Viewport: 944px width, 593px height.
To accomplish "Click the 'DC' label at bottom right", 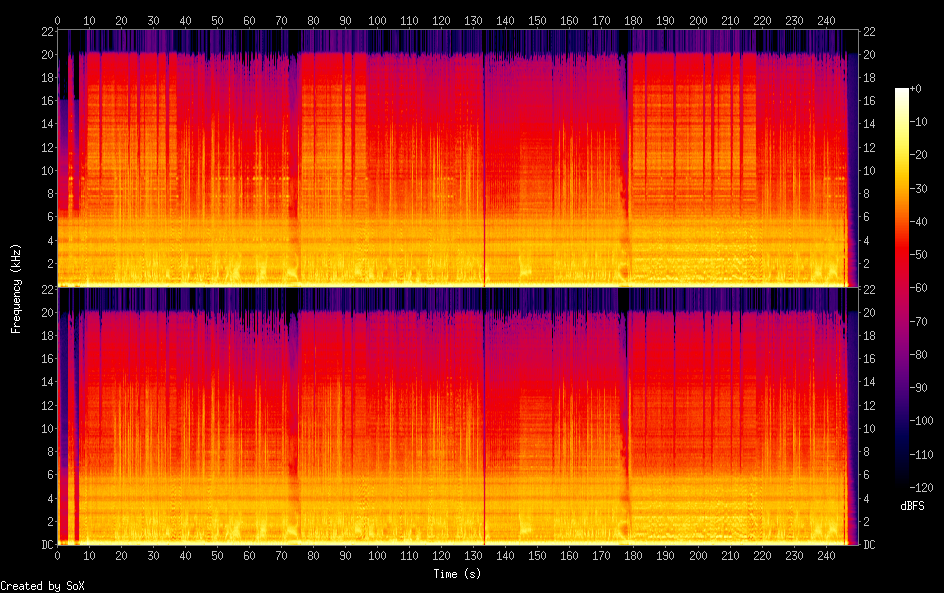I will click(870, 545).
